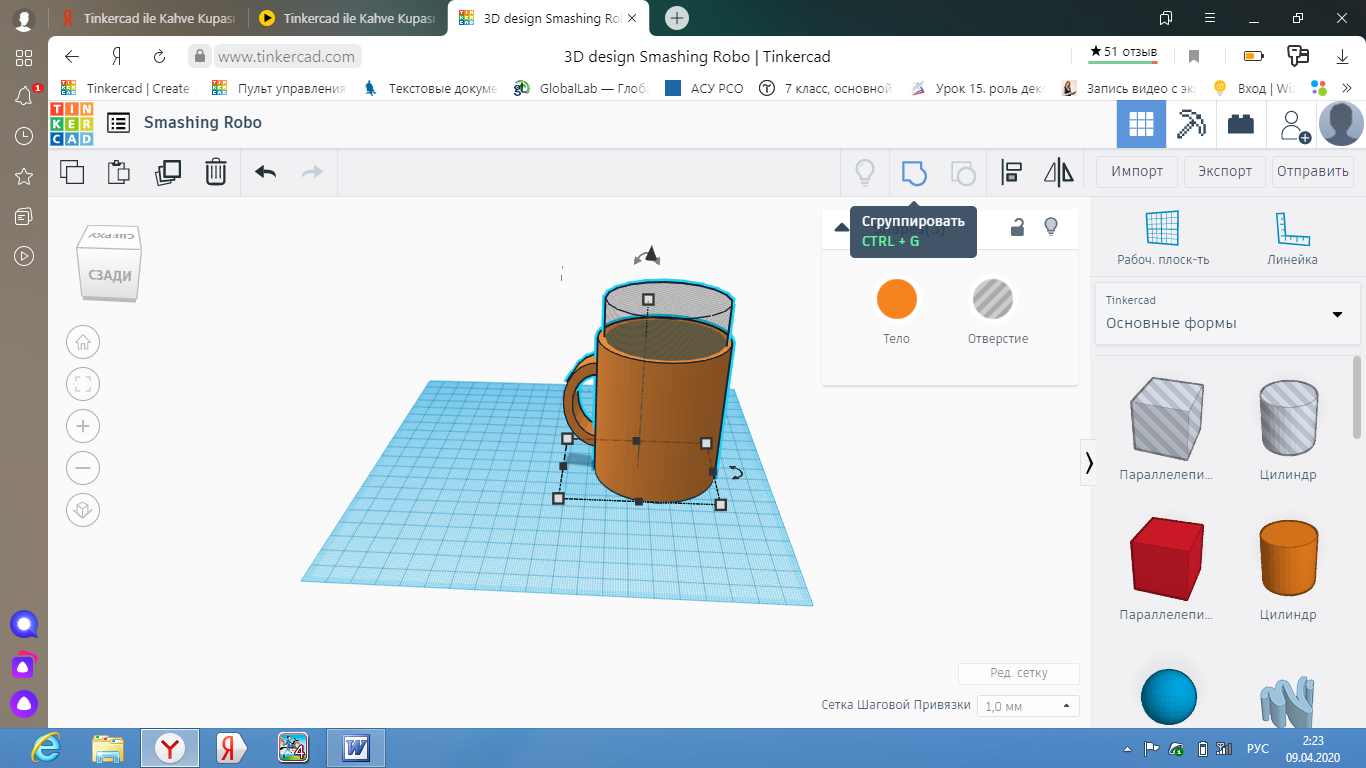Invite a collaborator with the add-person icon

[x=1293, y=126]
